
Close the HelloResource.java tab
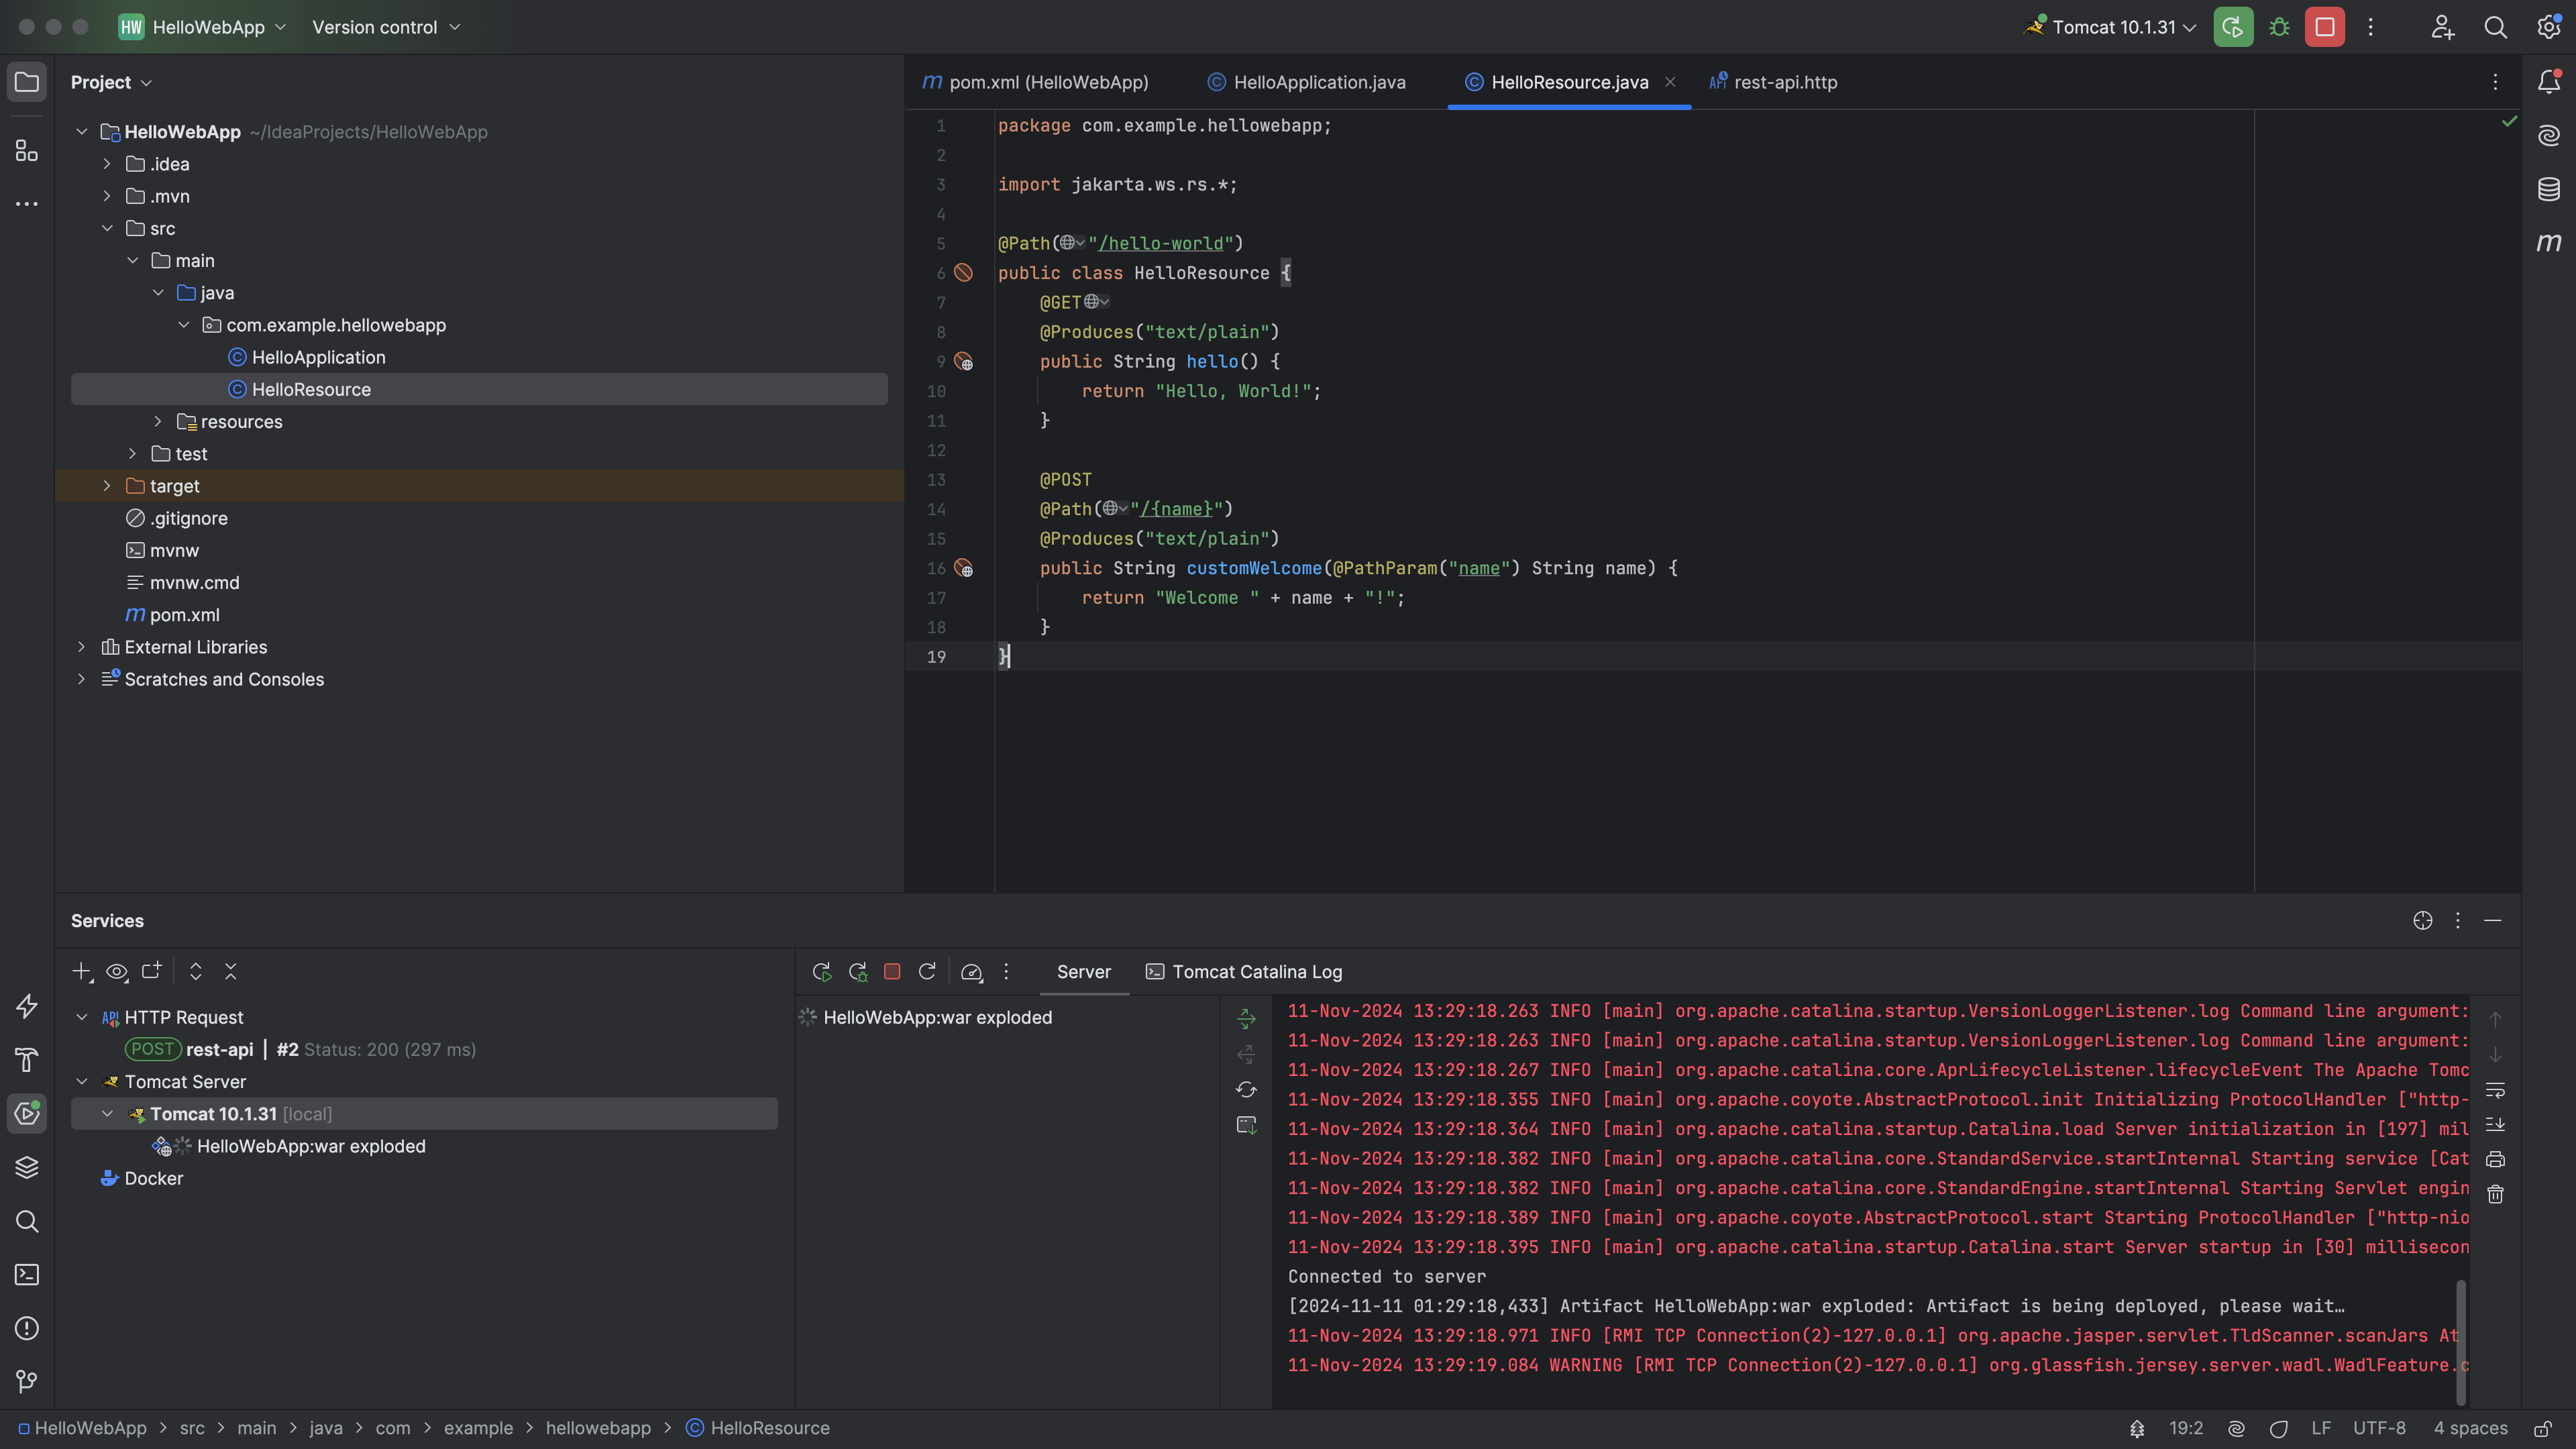(x=1670, y=82)
